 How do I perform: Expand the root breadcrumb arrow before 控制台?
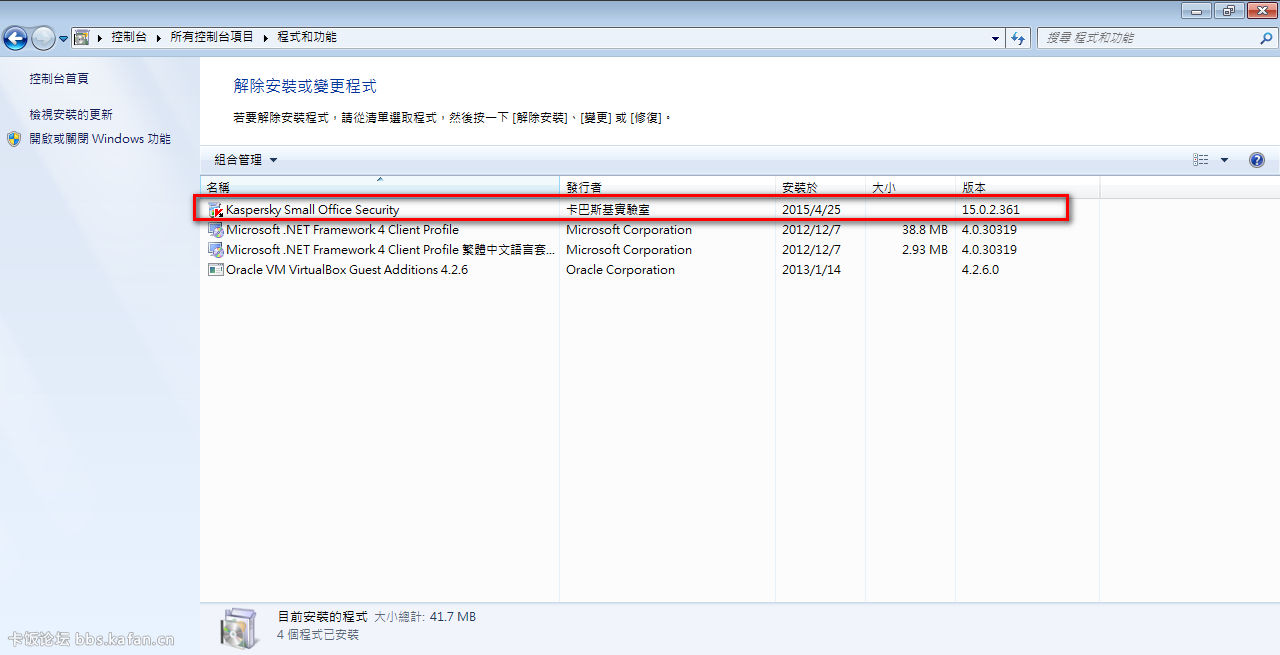click(100, 38)
